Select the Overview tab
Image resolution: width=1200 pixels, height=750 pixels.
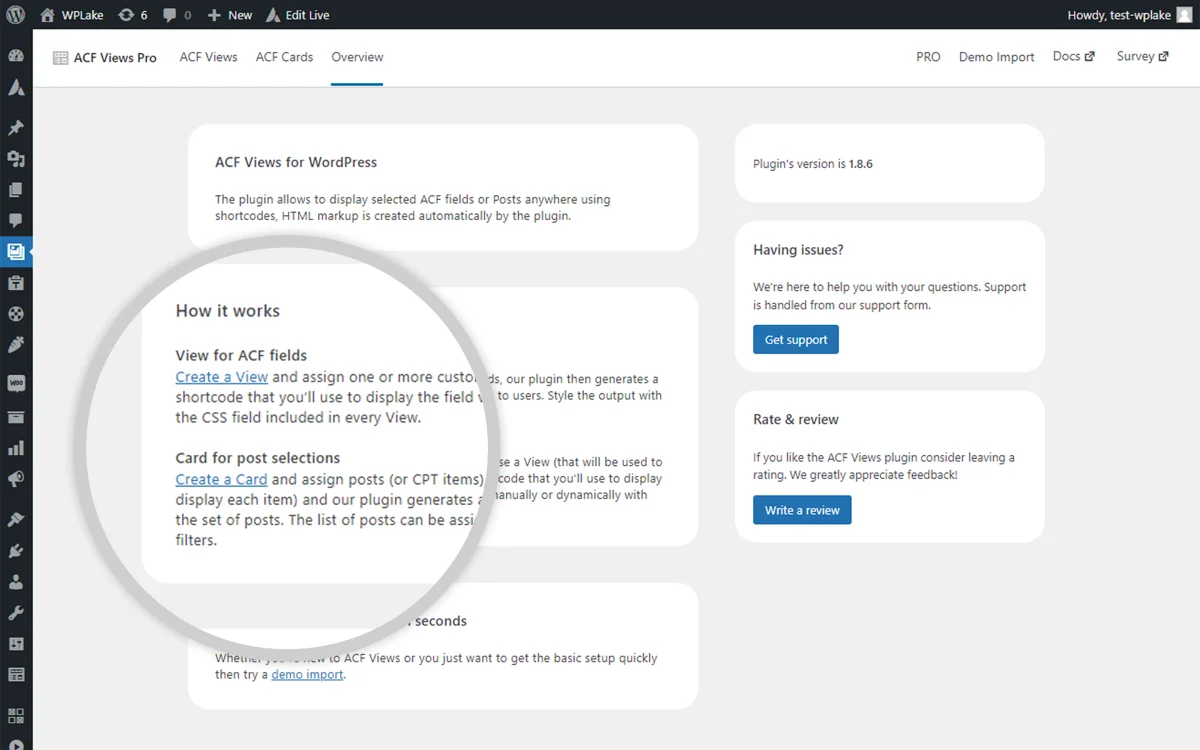[x=357, y=57]
